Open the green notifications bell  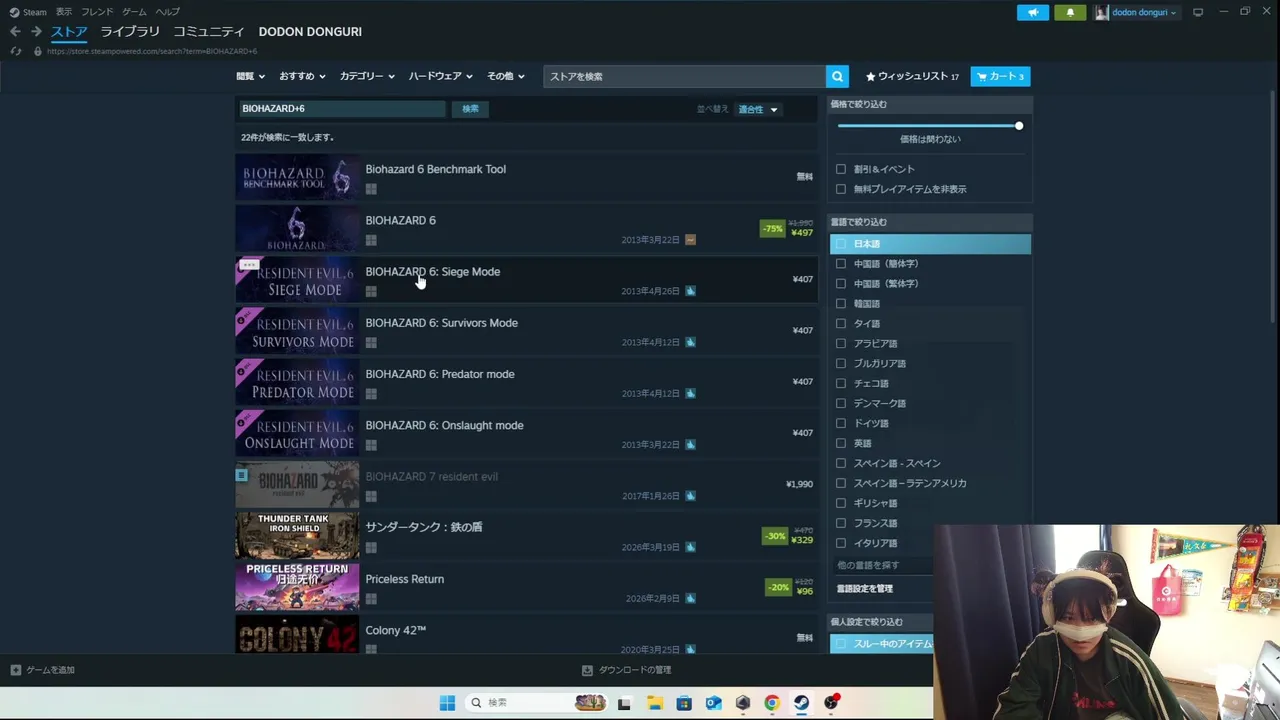pyautogui.click(x=1070, y=12)
